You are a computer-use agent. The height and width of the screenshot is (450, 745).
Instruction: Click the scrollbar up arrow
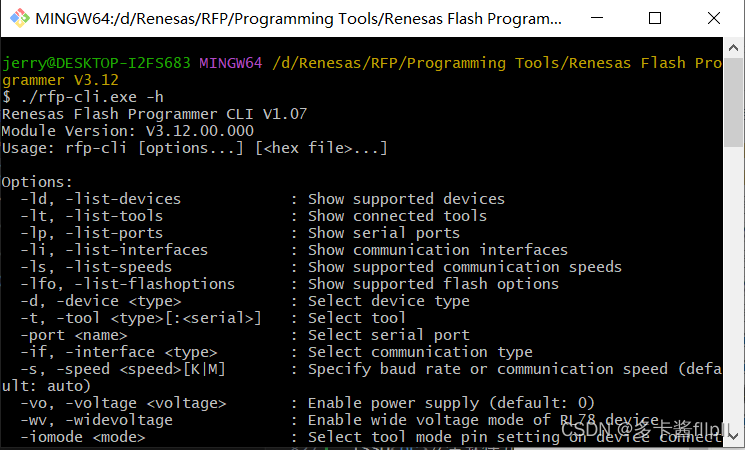pyautogui.click(x=733, y=48)
